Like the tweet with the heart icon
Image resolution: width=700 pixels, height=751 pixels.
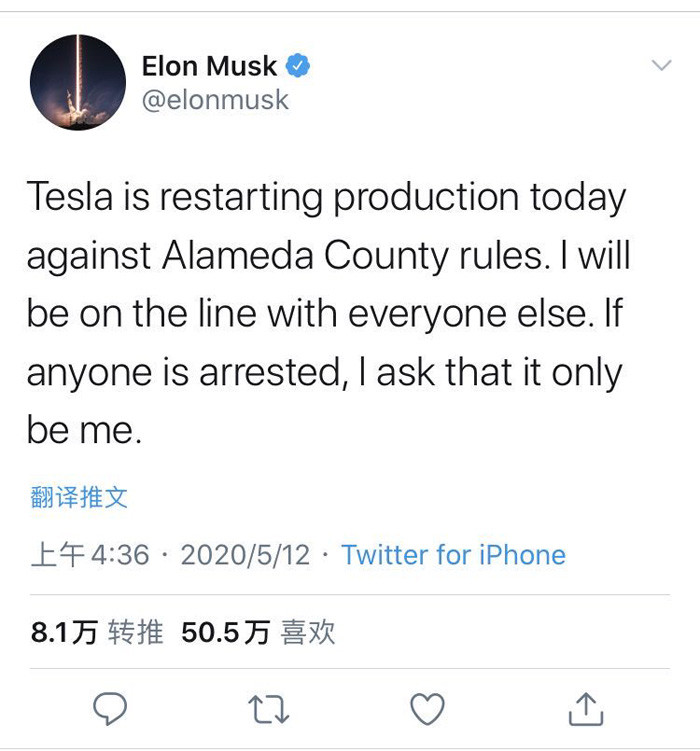(428, 708)
